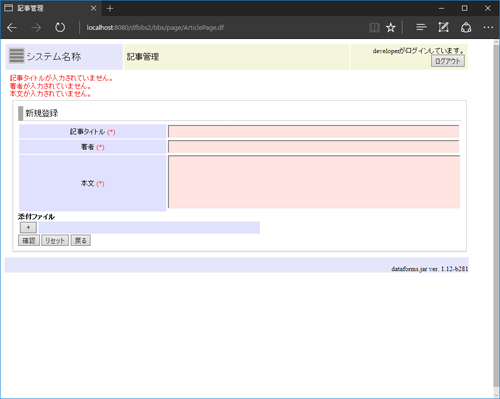Open the reading view book icon

coord(374,27)
